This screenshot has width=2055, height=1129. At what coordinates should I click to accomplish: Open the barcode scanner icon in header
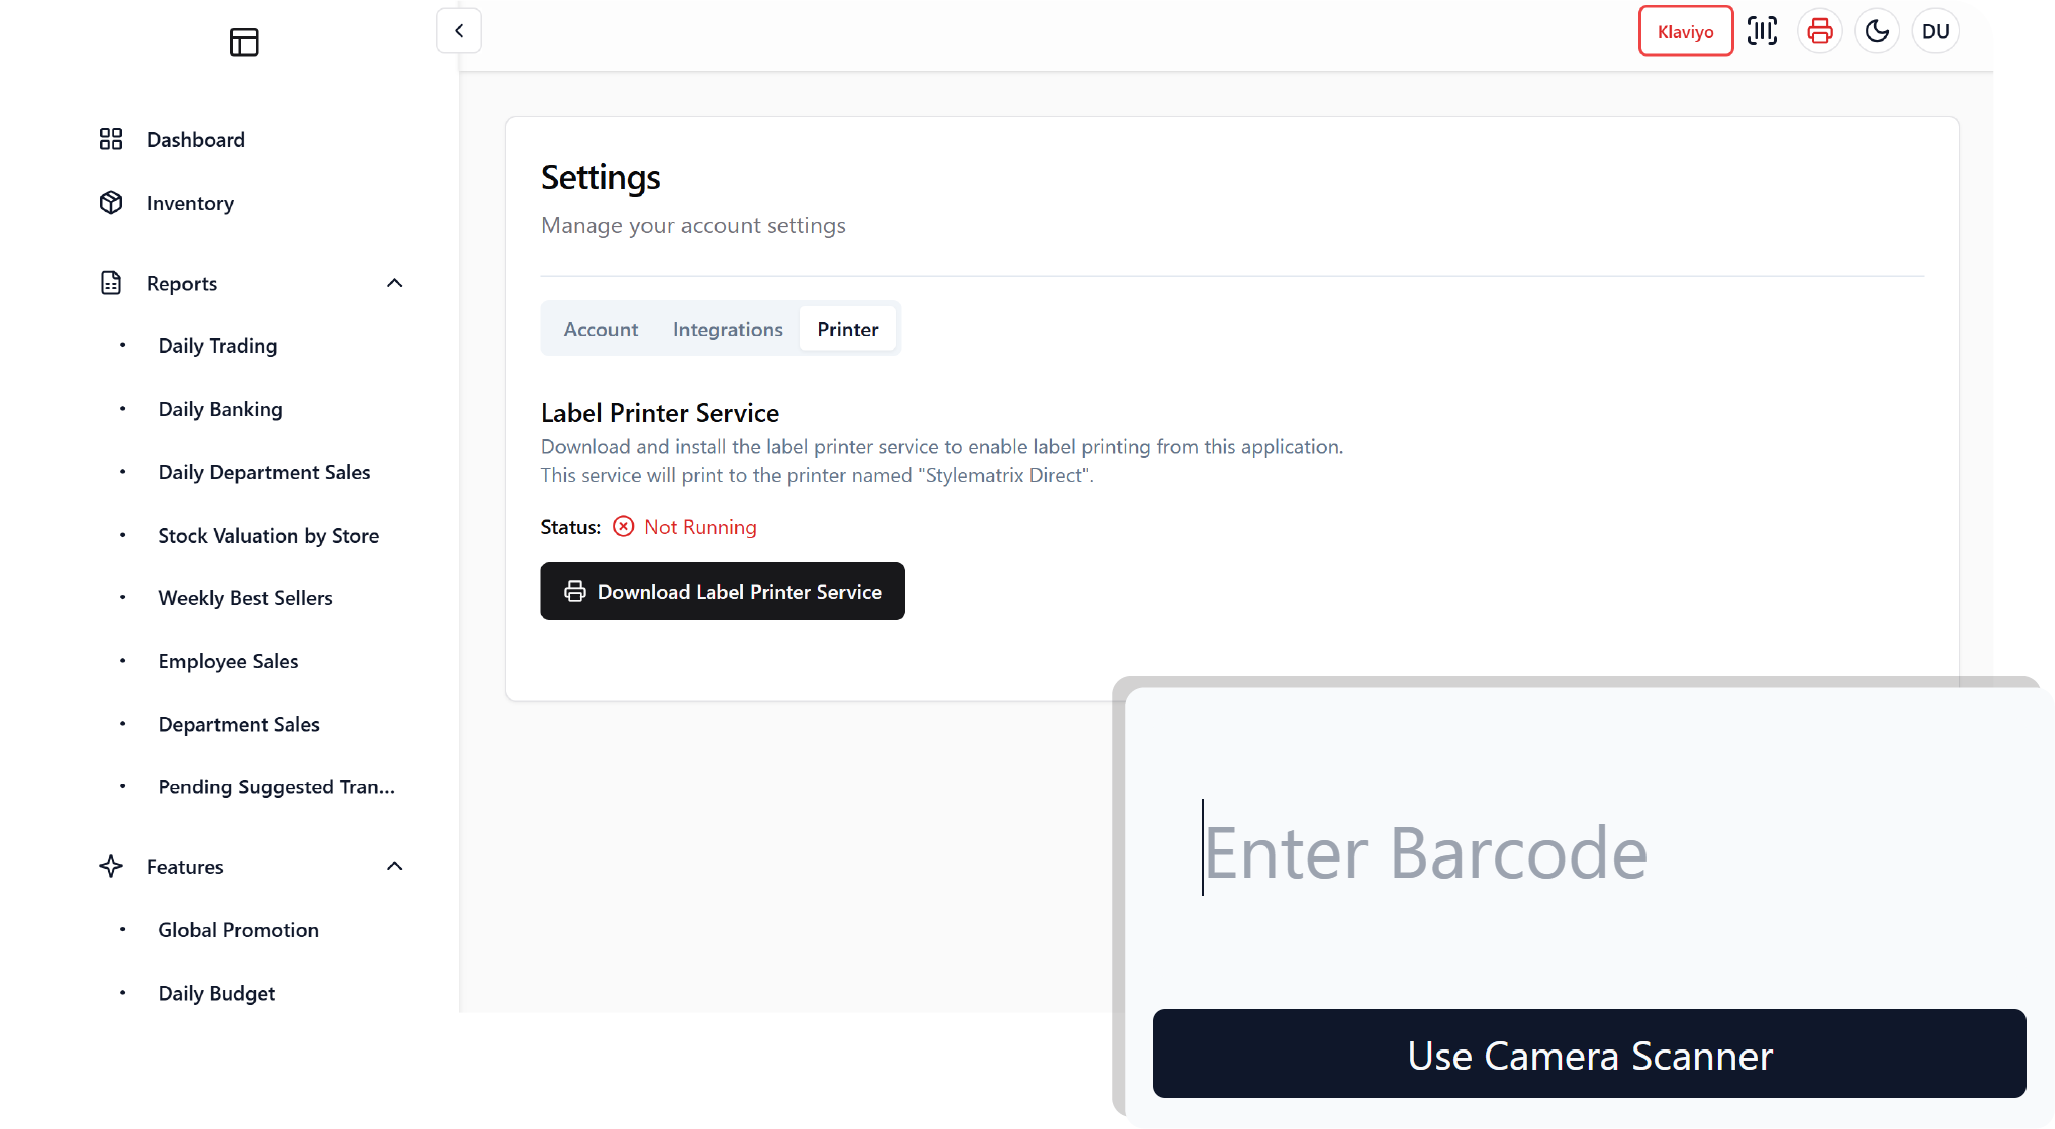(1762, 31)
